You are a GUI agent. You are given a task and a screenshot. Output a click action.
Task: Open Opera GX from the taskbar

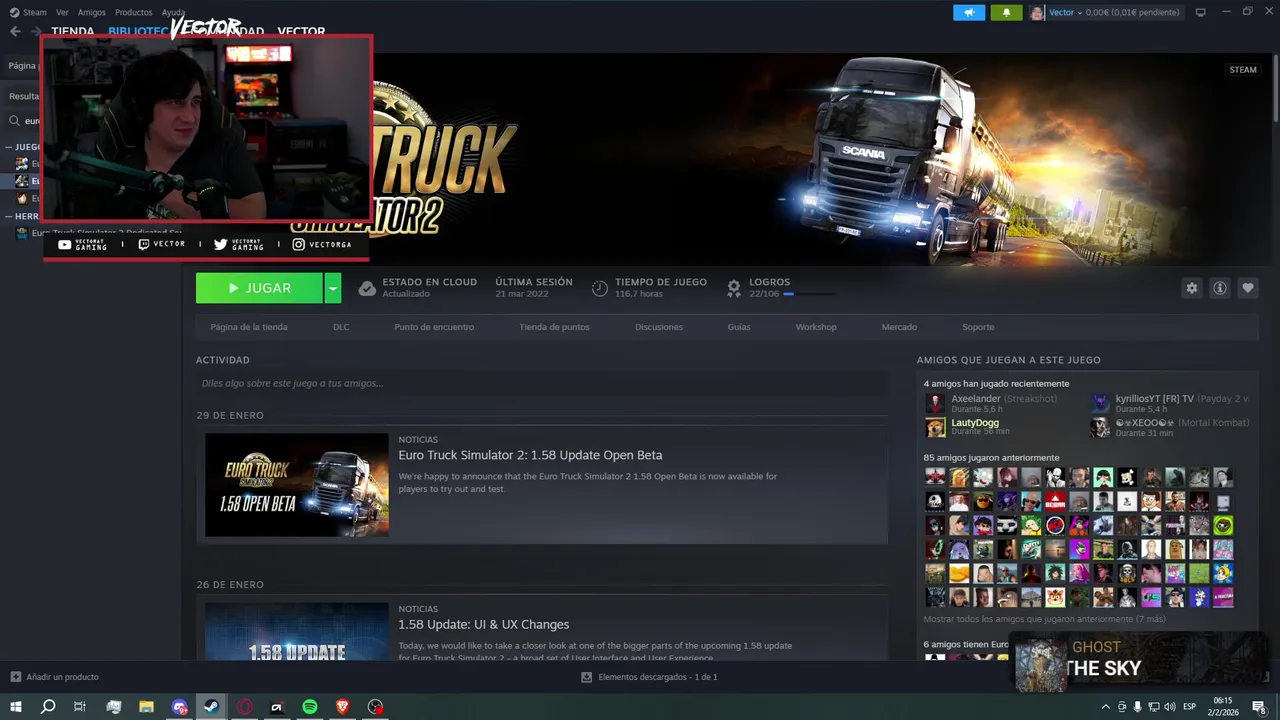pyautogui.click(x=244, y=707)
